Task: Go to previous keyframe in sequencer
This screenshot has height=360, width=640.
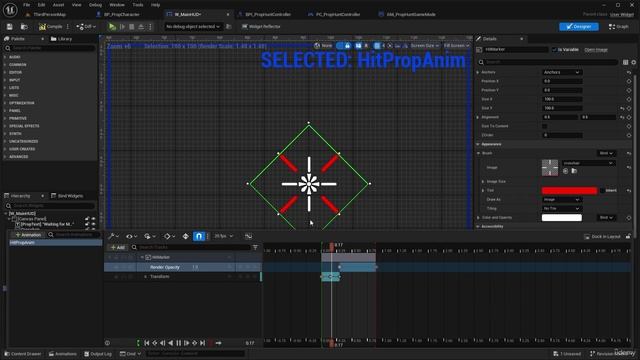Action: [x=155, y=343]
